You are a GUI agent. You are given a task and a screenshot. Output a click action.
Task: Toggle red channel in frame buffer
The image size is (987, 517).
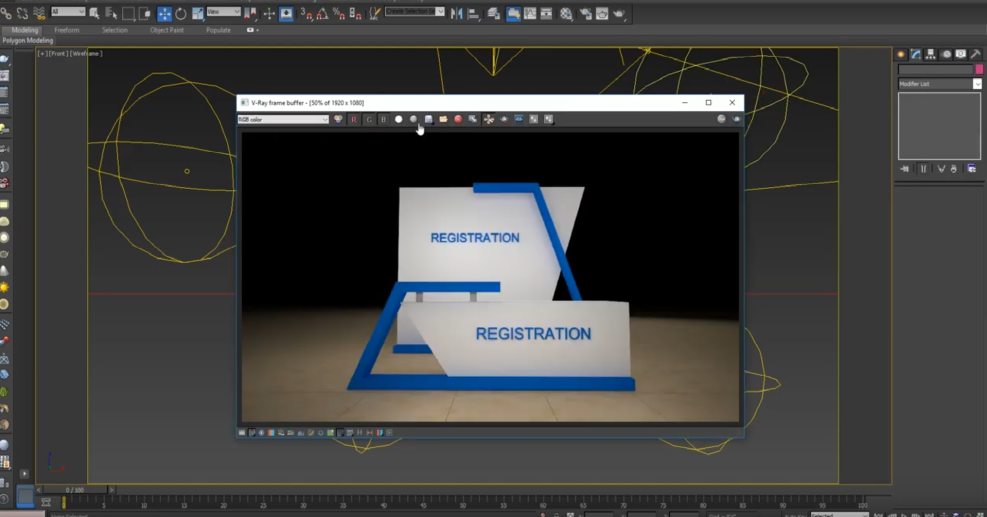pyautogui.click(x=353, y=119)
